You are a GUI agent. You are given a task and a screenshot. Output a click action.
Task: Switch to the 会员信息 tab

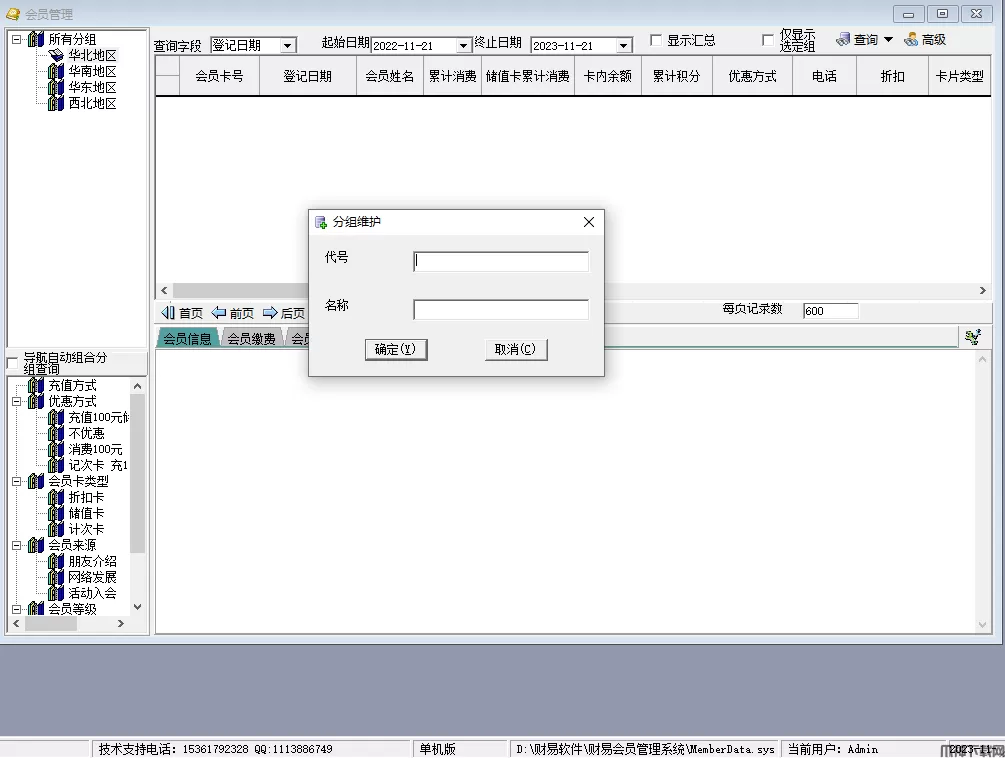187,339
